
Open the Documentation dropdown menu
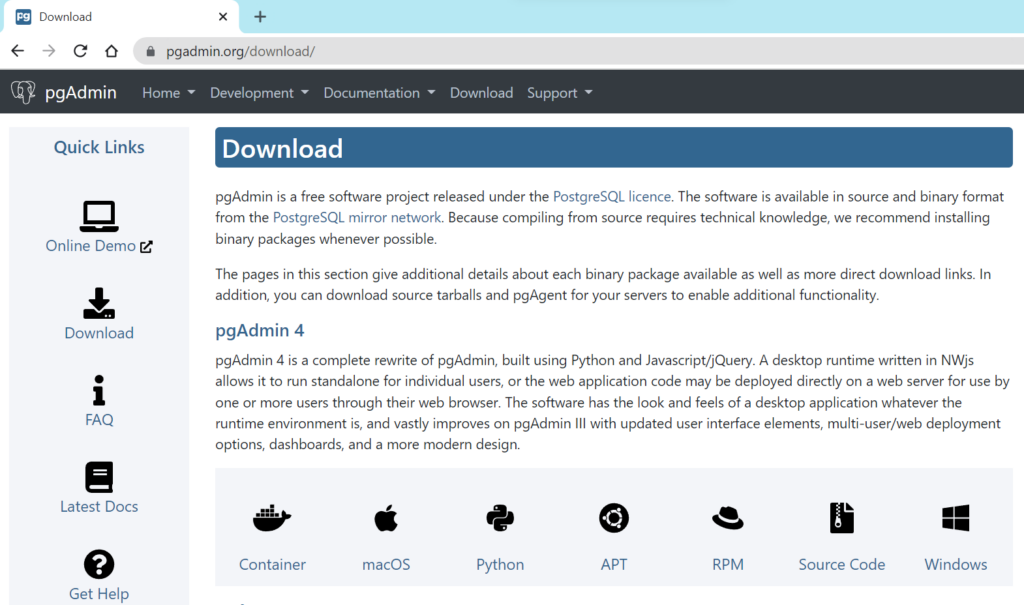(379, 93)
